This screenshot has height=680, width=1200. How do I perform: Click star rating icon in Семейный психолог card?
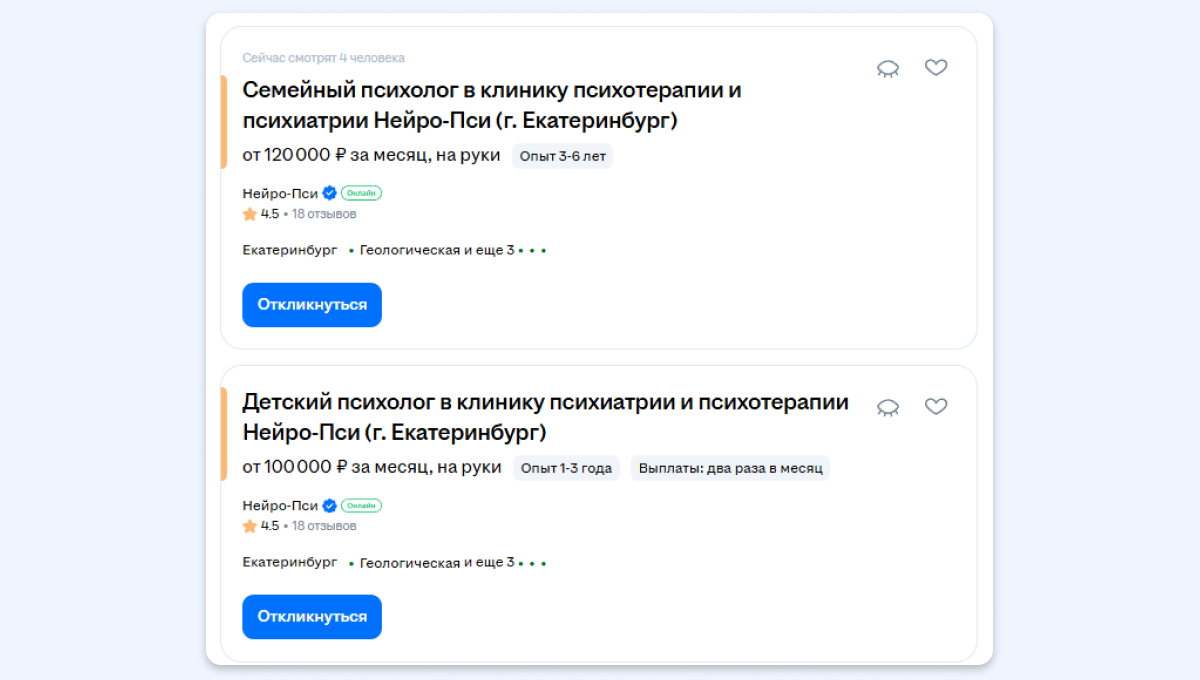(250, 214)
